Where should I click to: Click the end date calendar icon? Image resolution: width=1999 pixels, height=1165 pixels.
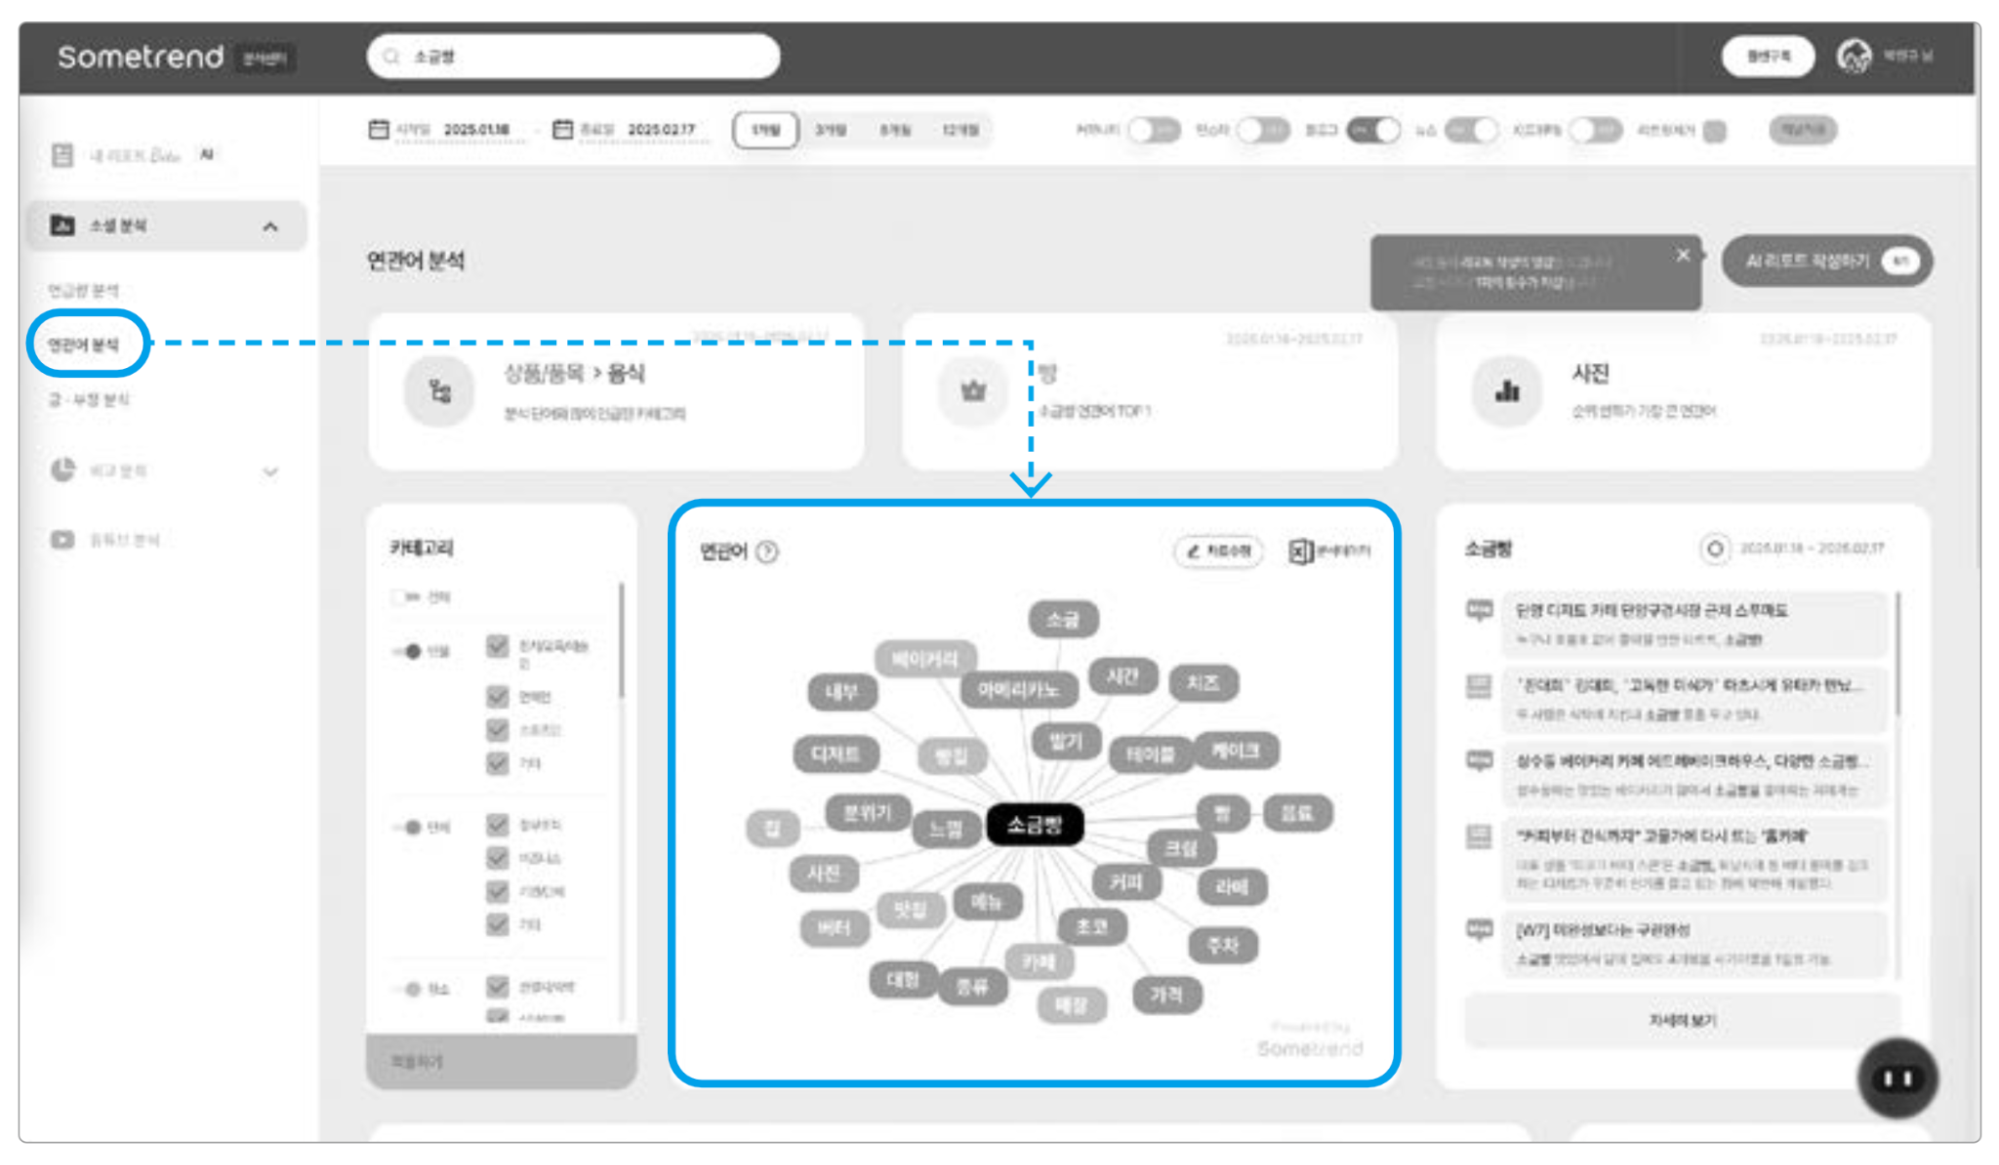[563, 130]
